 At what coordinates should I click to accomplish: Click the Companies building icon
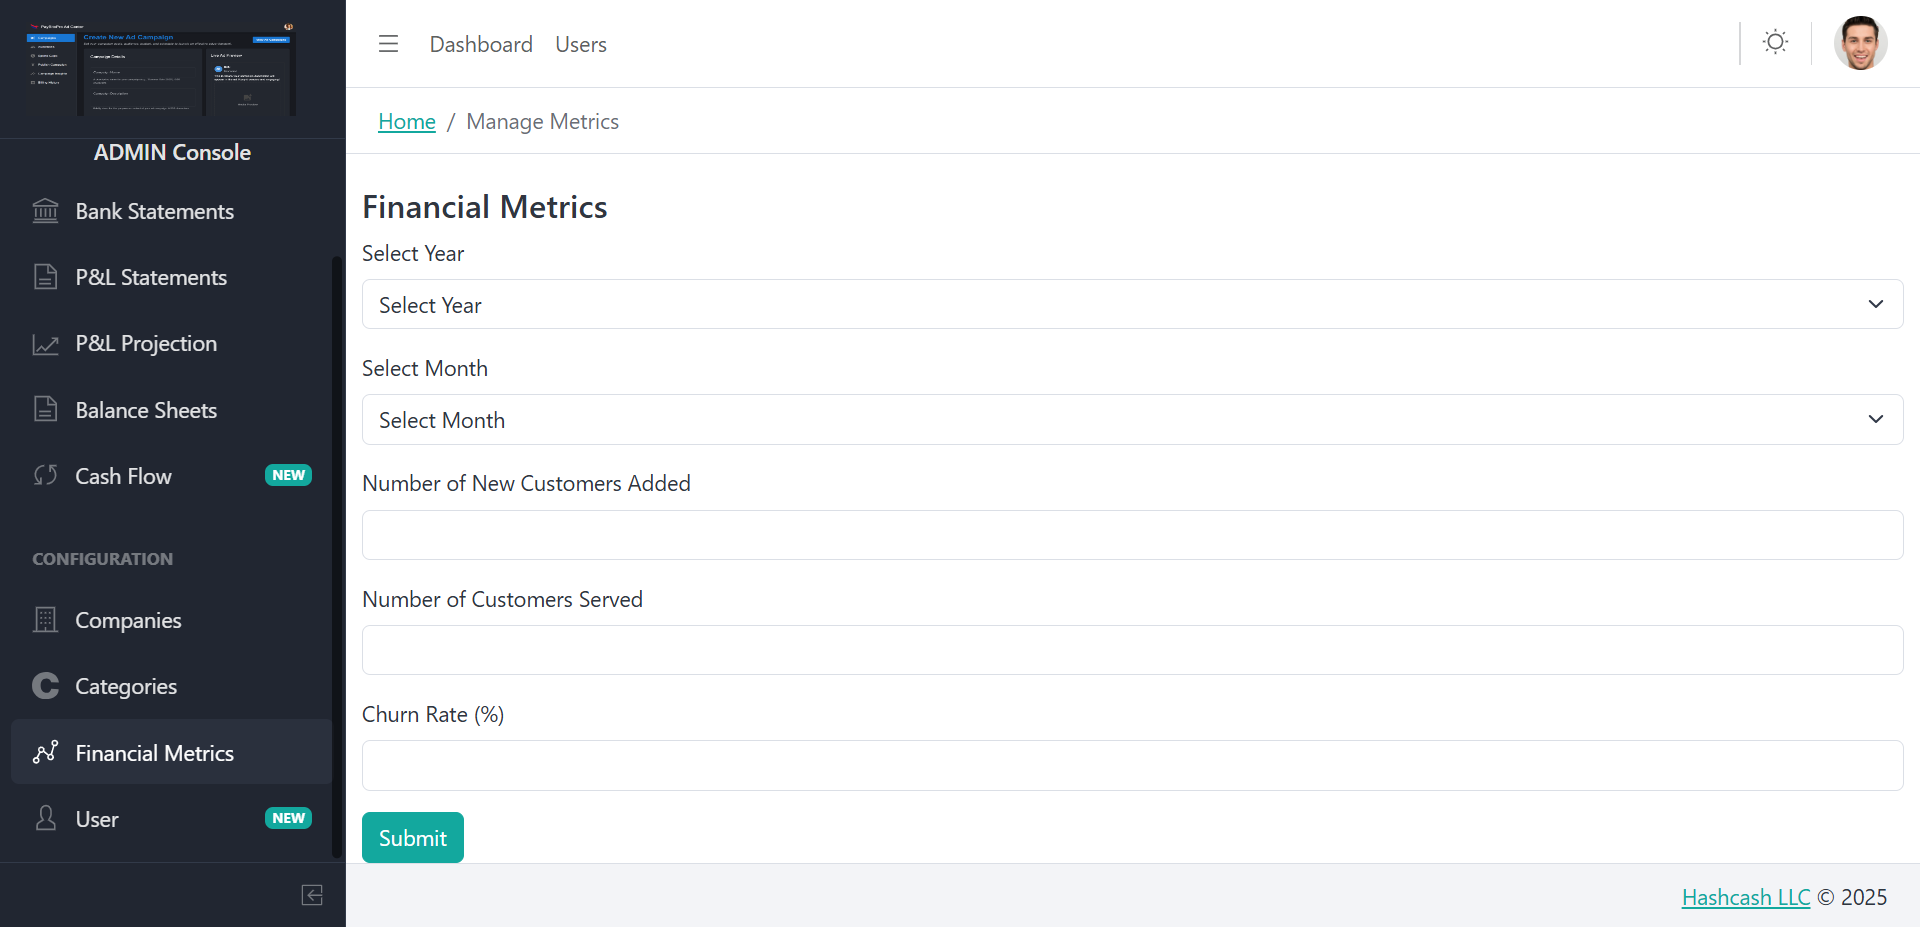[x=45, y=620]
